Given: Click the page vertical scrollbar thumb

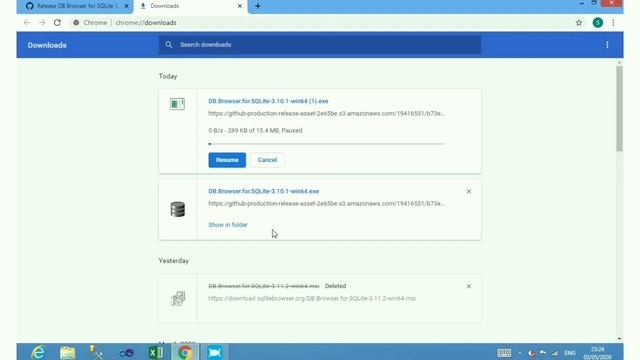Looking at the screenshot, I should (619, 108).
